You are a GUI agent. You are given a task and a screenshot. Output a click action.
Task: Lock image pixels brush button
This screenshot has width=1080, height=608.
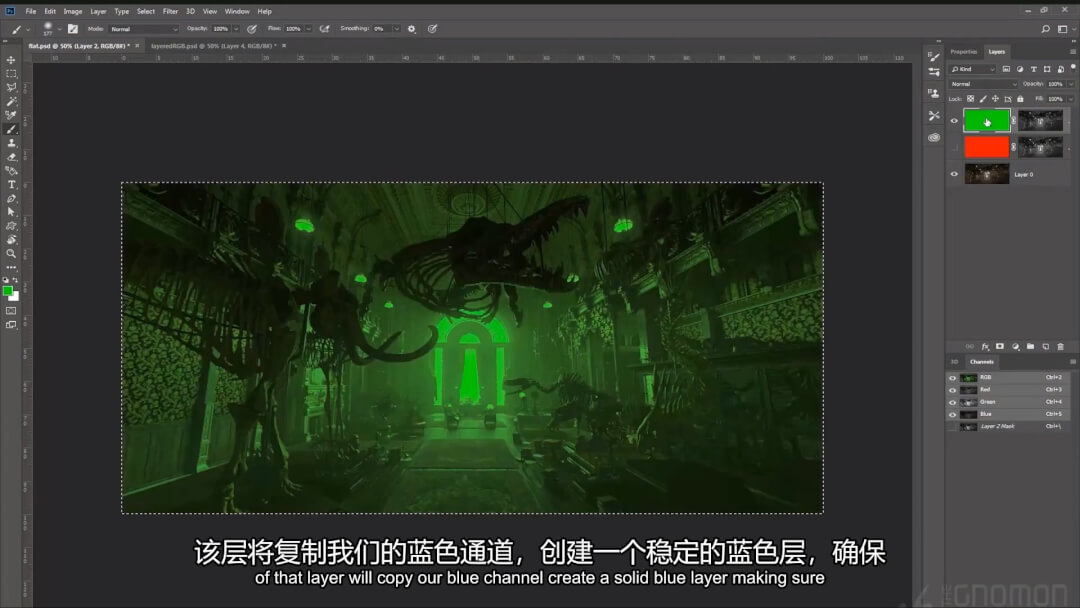tap(983, 99)
